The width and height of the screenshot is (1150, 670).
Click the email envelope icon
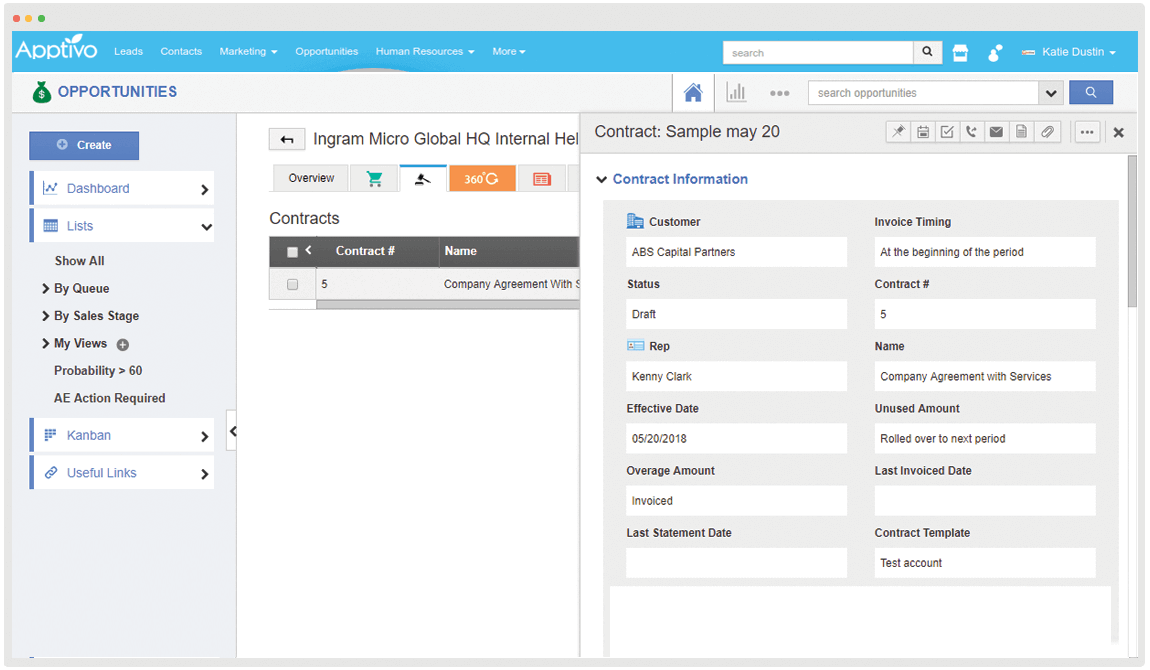click(x=996, y=132)
